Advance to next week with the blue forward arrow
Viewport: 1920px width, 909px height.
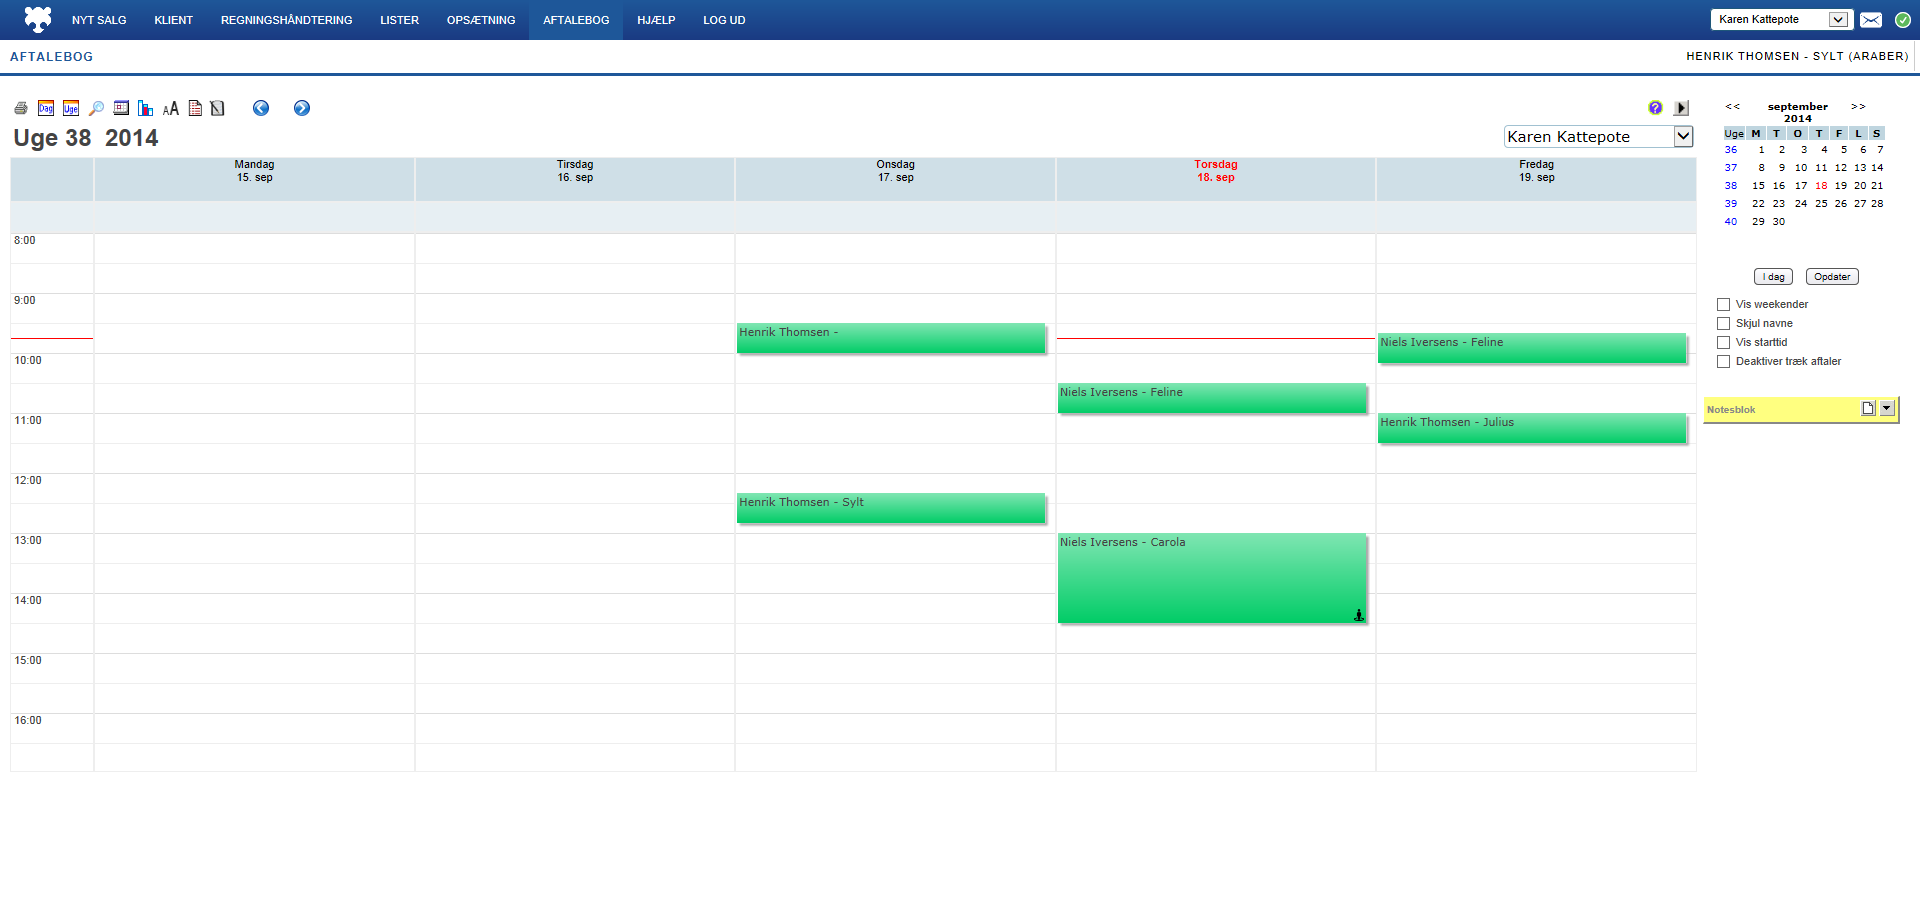click(302, 108)
